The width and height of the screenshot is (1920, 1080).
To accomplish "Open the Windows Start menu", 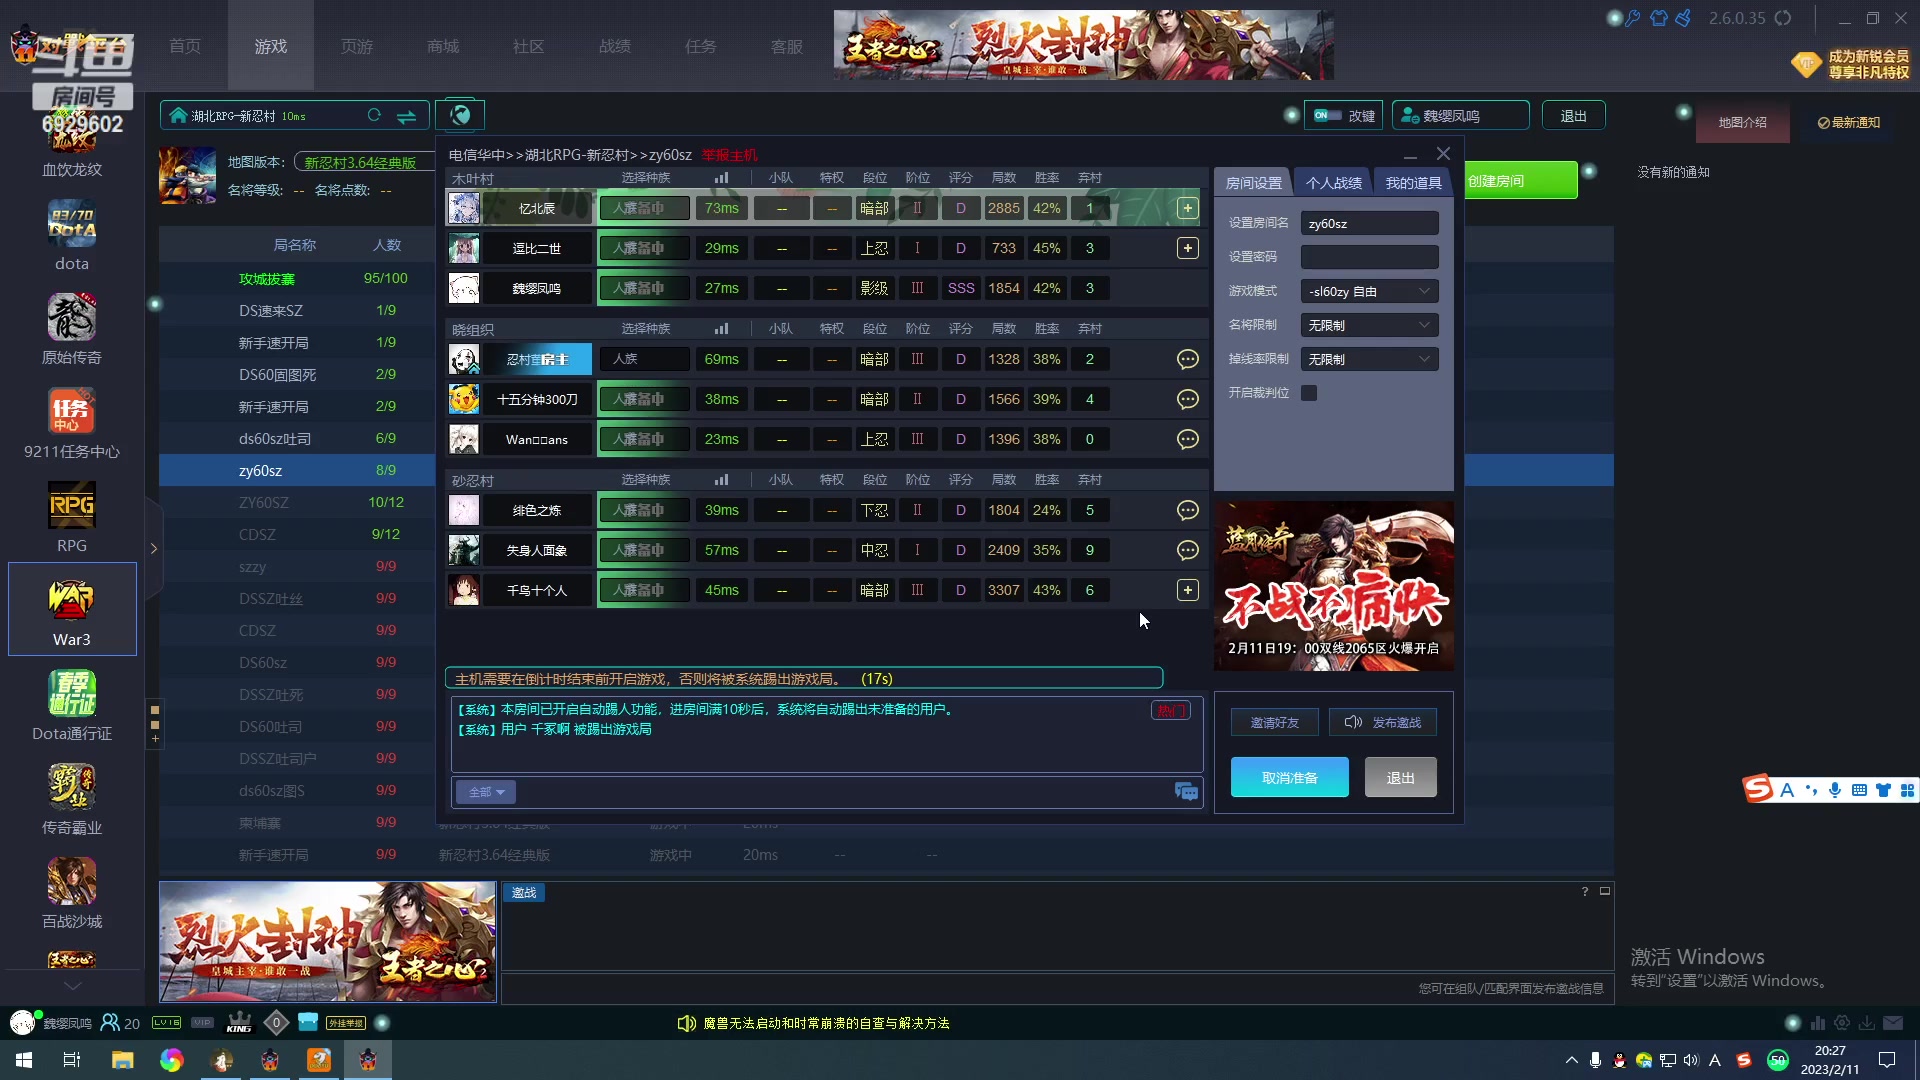I will 24,1060.
